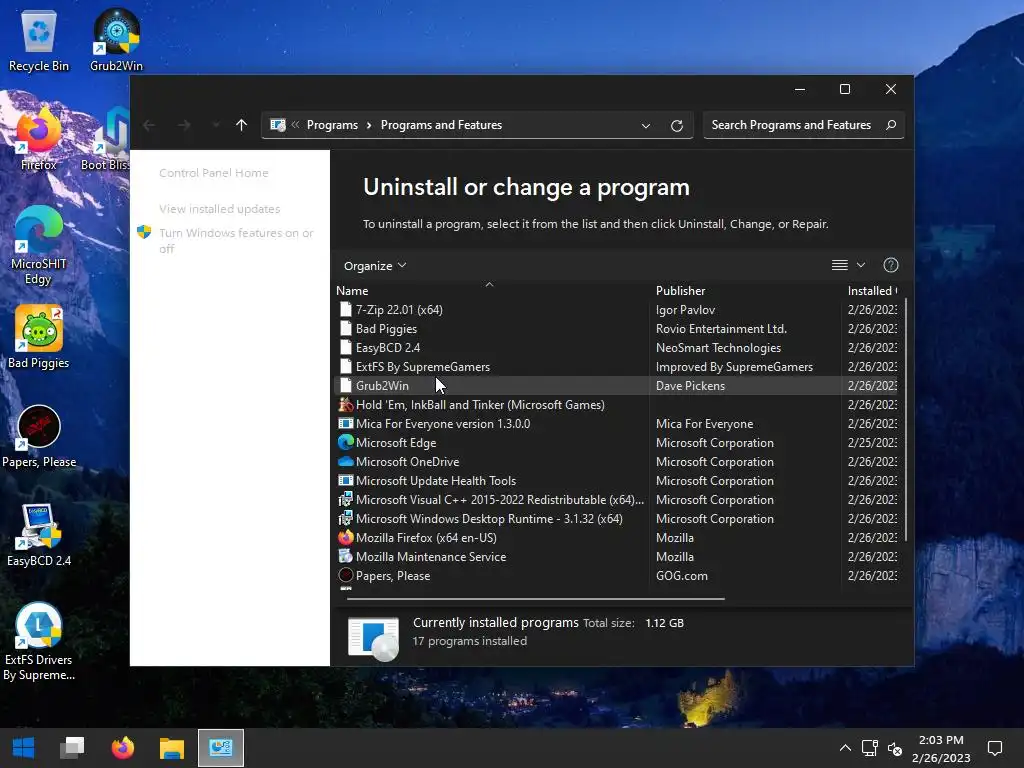Open the Organize dropdown menu

coord(375,266)
